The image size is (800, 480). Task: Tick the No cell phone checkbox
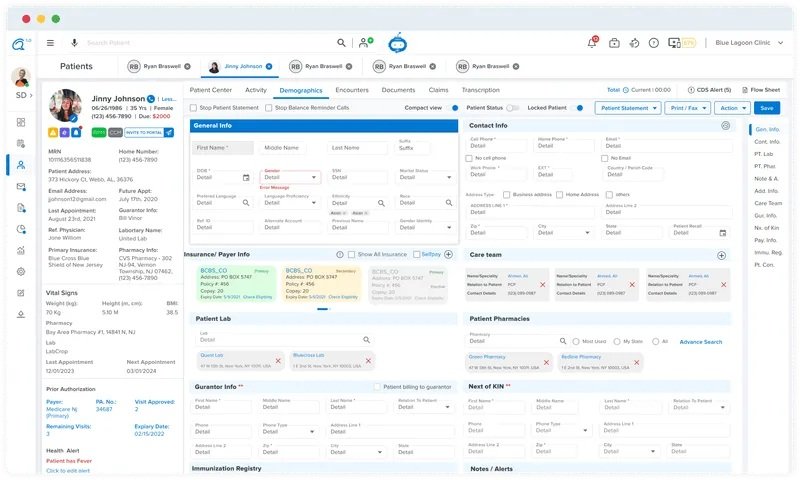coord(472,158)
